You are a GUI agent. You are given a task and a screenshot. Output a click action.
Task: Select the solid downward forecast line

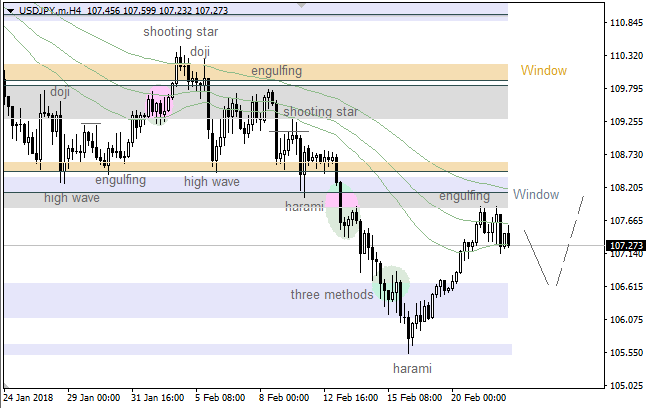[x=537, y=258]
